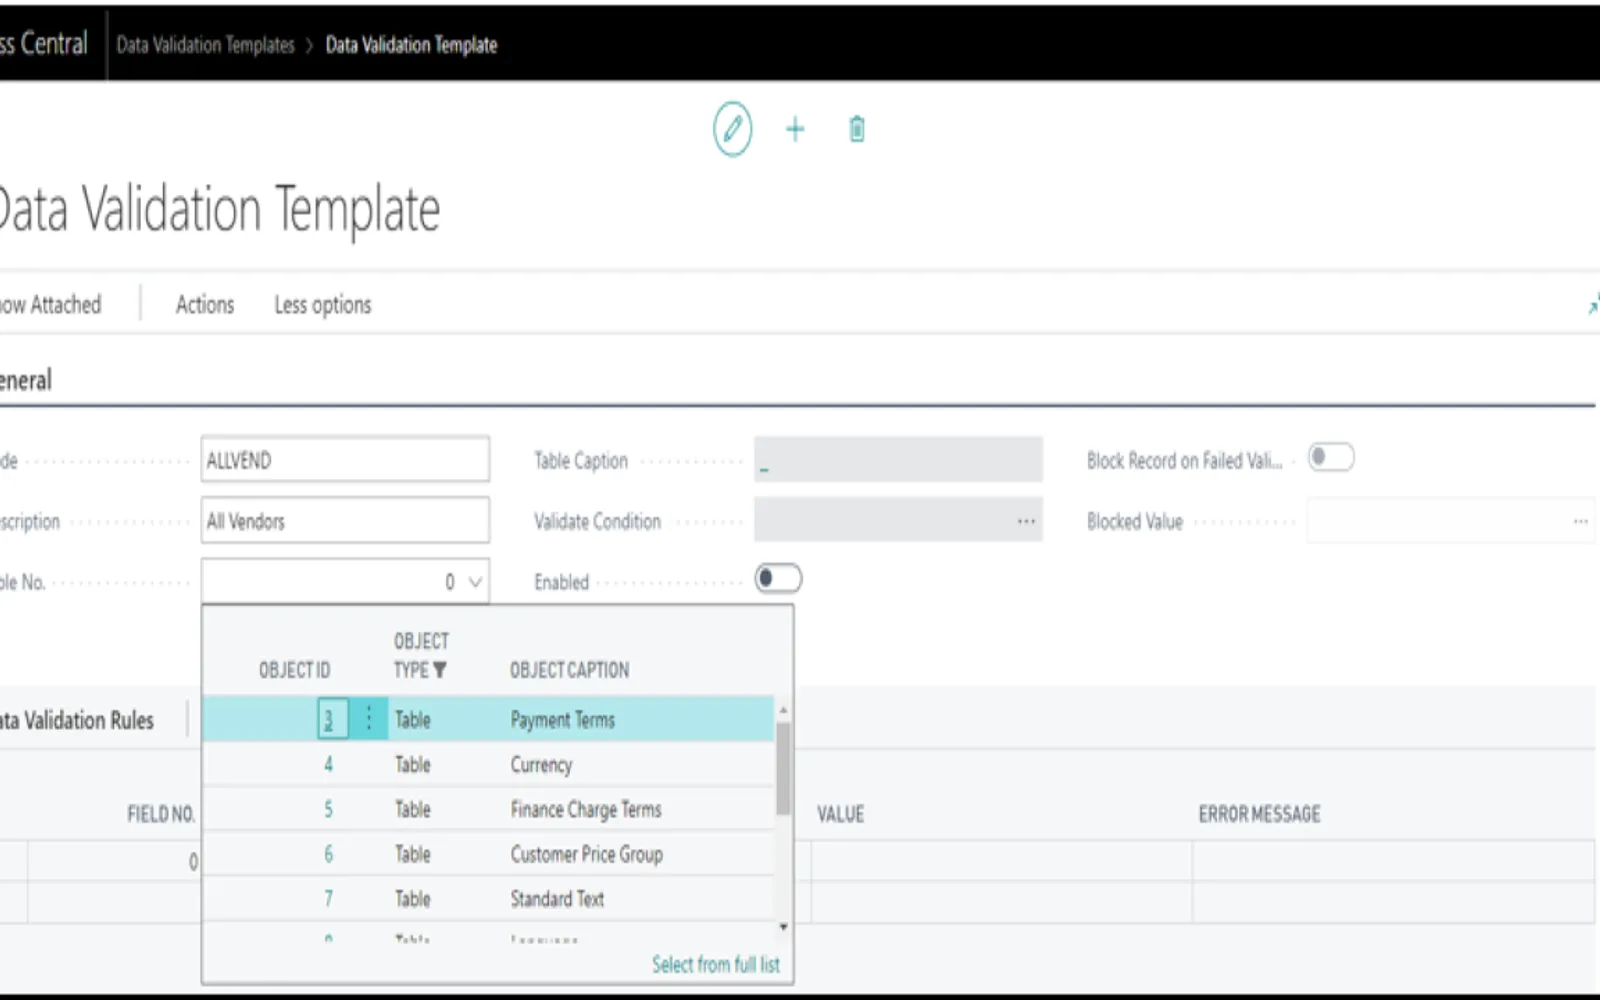Click the pencil edit icon
The width and height of the screenshot is (1600, 1000).
coord(732,129)
